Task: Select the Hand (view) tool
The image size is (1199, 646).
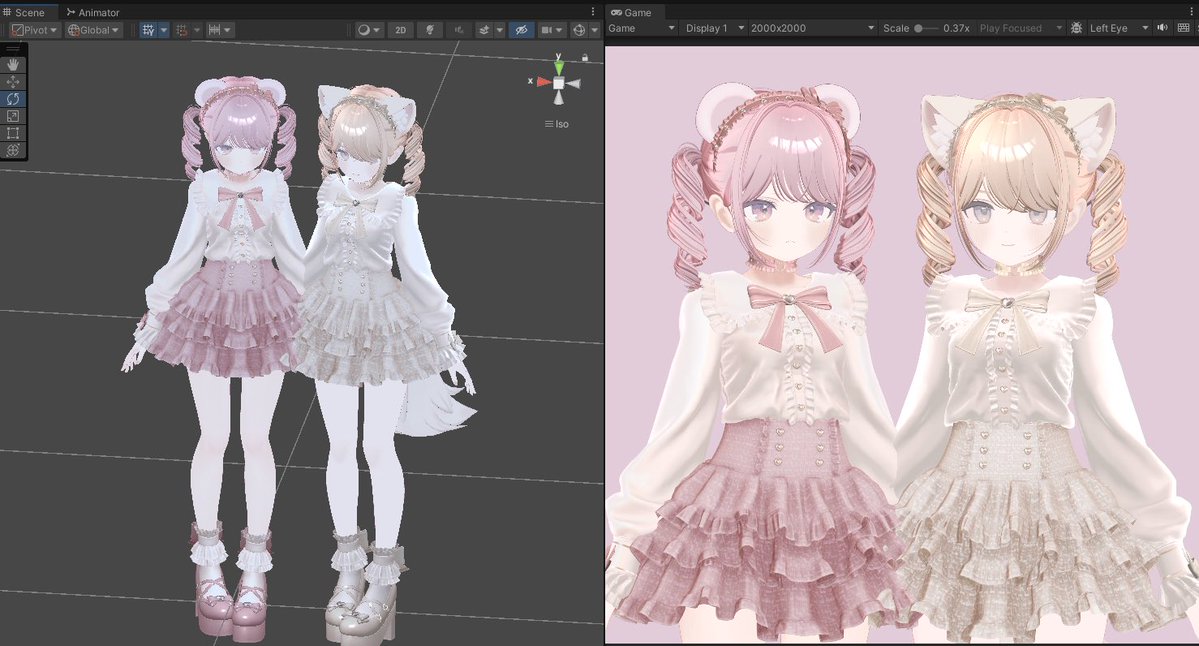Action: 13,65
